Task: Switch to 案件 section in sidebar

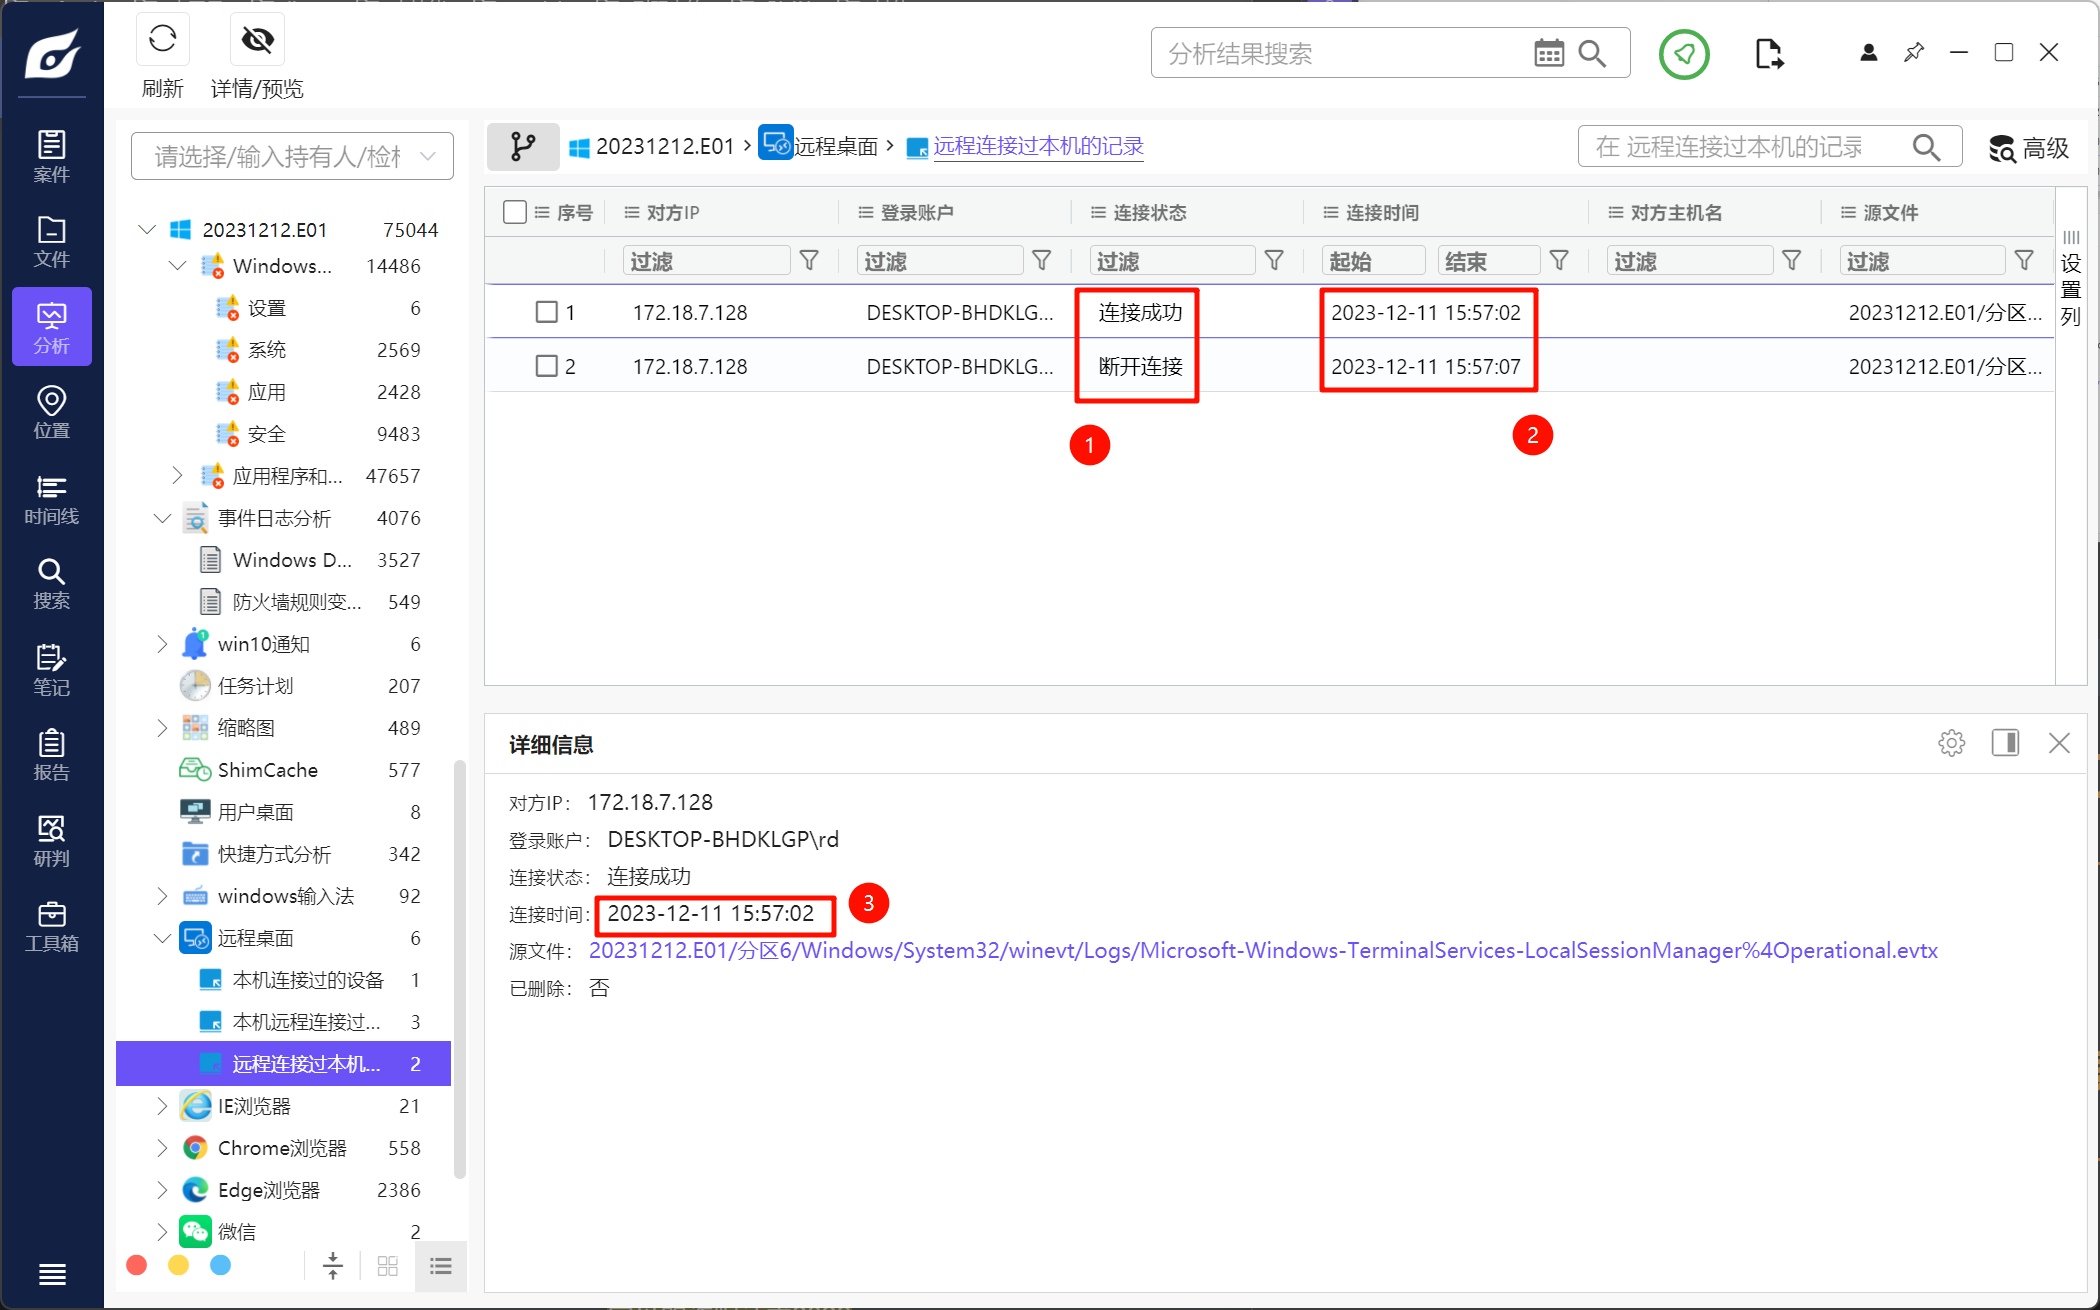Action: click(51, 156)
